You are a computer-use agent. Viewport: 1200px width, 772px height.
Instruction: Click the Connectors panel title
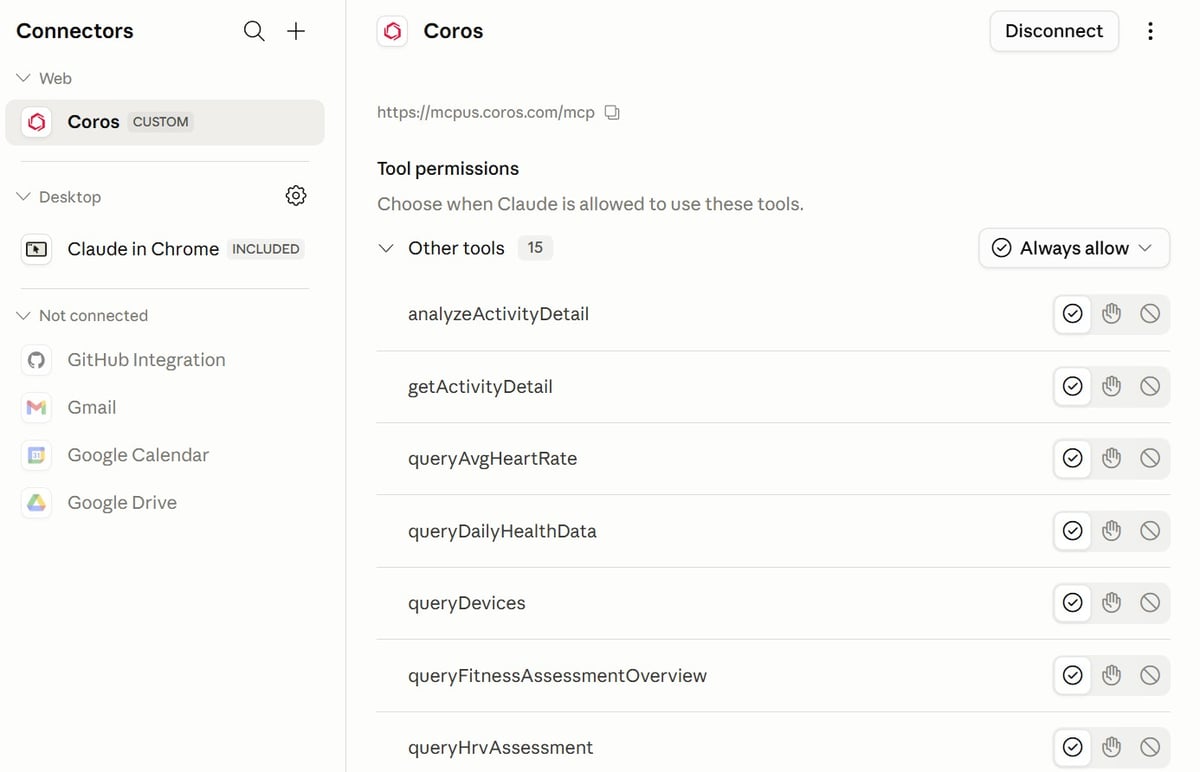(75, 31)
